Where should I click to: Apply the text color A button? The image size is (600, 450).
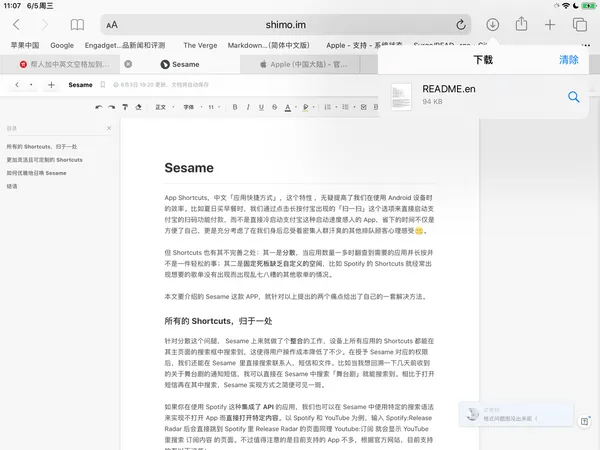click(288, 108)
